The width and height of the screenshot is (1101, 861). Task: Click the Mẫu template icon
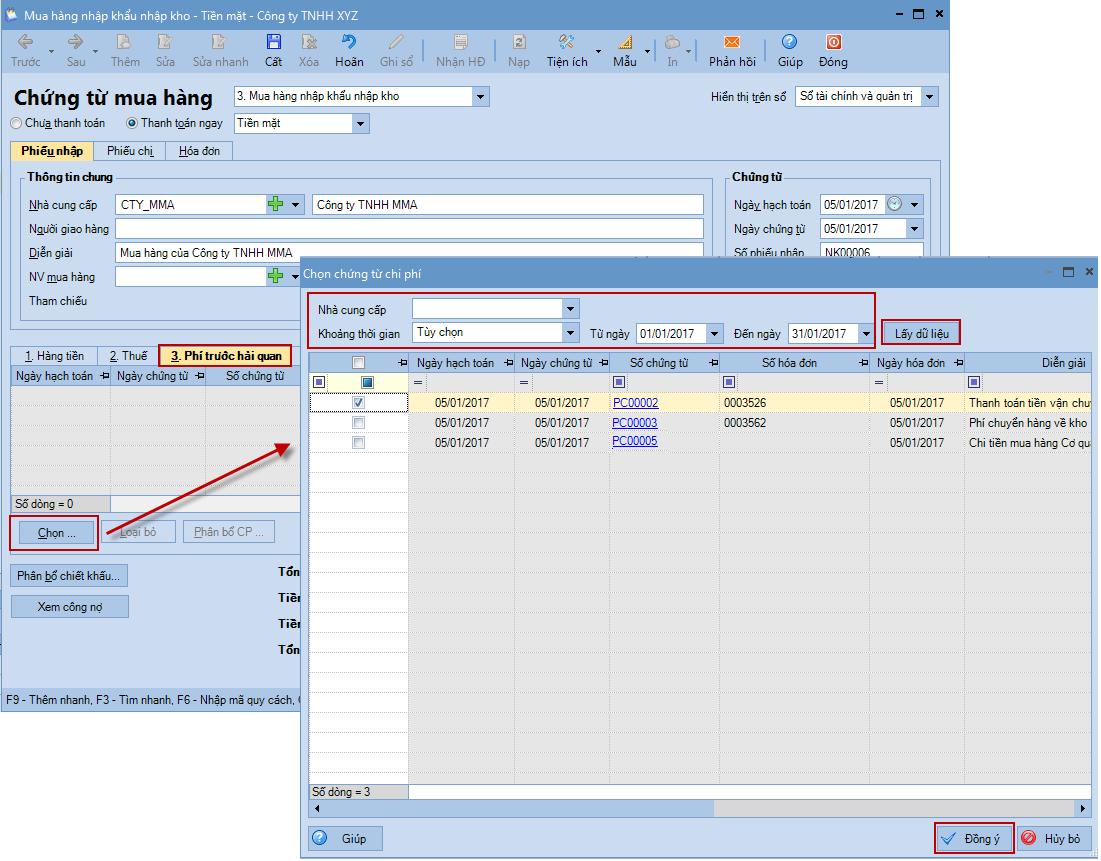tap(624, 42)
